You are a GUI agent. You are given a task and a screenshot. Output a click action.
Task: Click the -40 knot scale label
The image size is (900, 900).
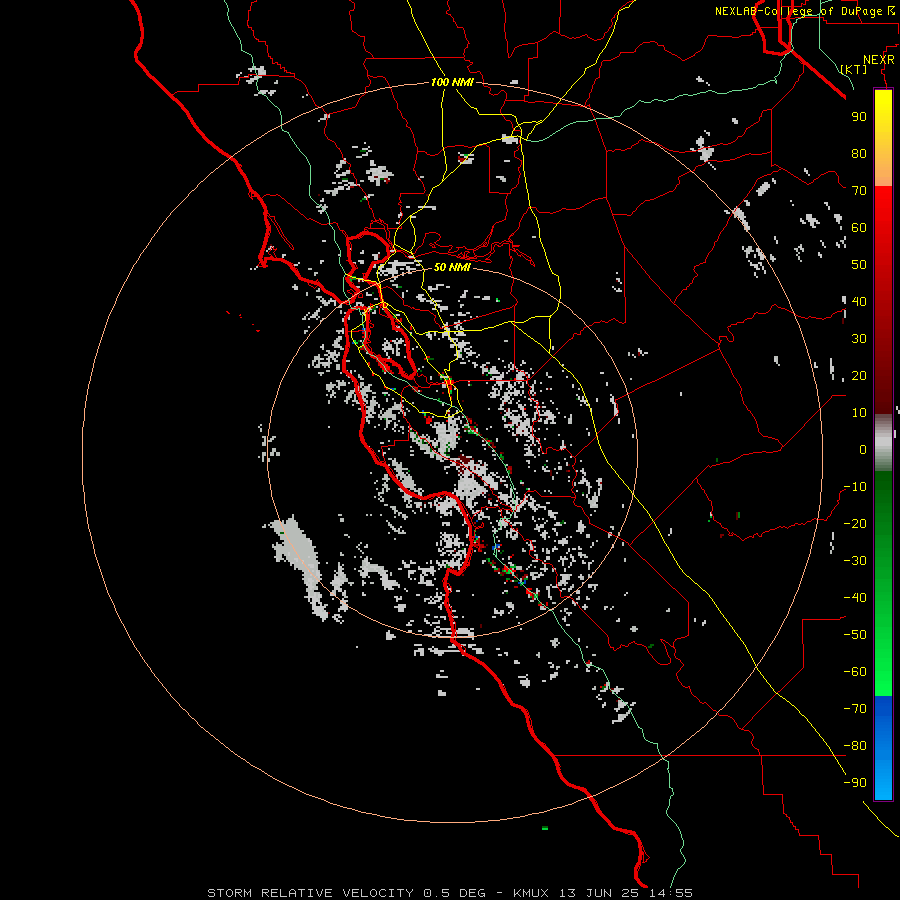pyautogui.click(x=855, y=598)
